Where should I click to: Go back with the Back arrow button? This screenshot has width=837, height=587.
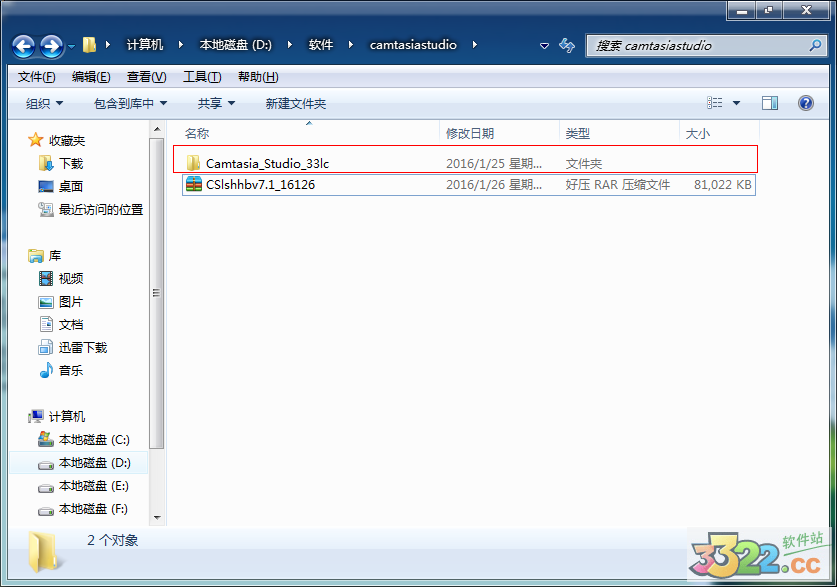click(x=23, y=46)
